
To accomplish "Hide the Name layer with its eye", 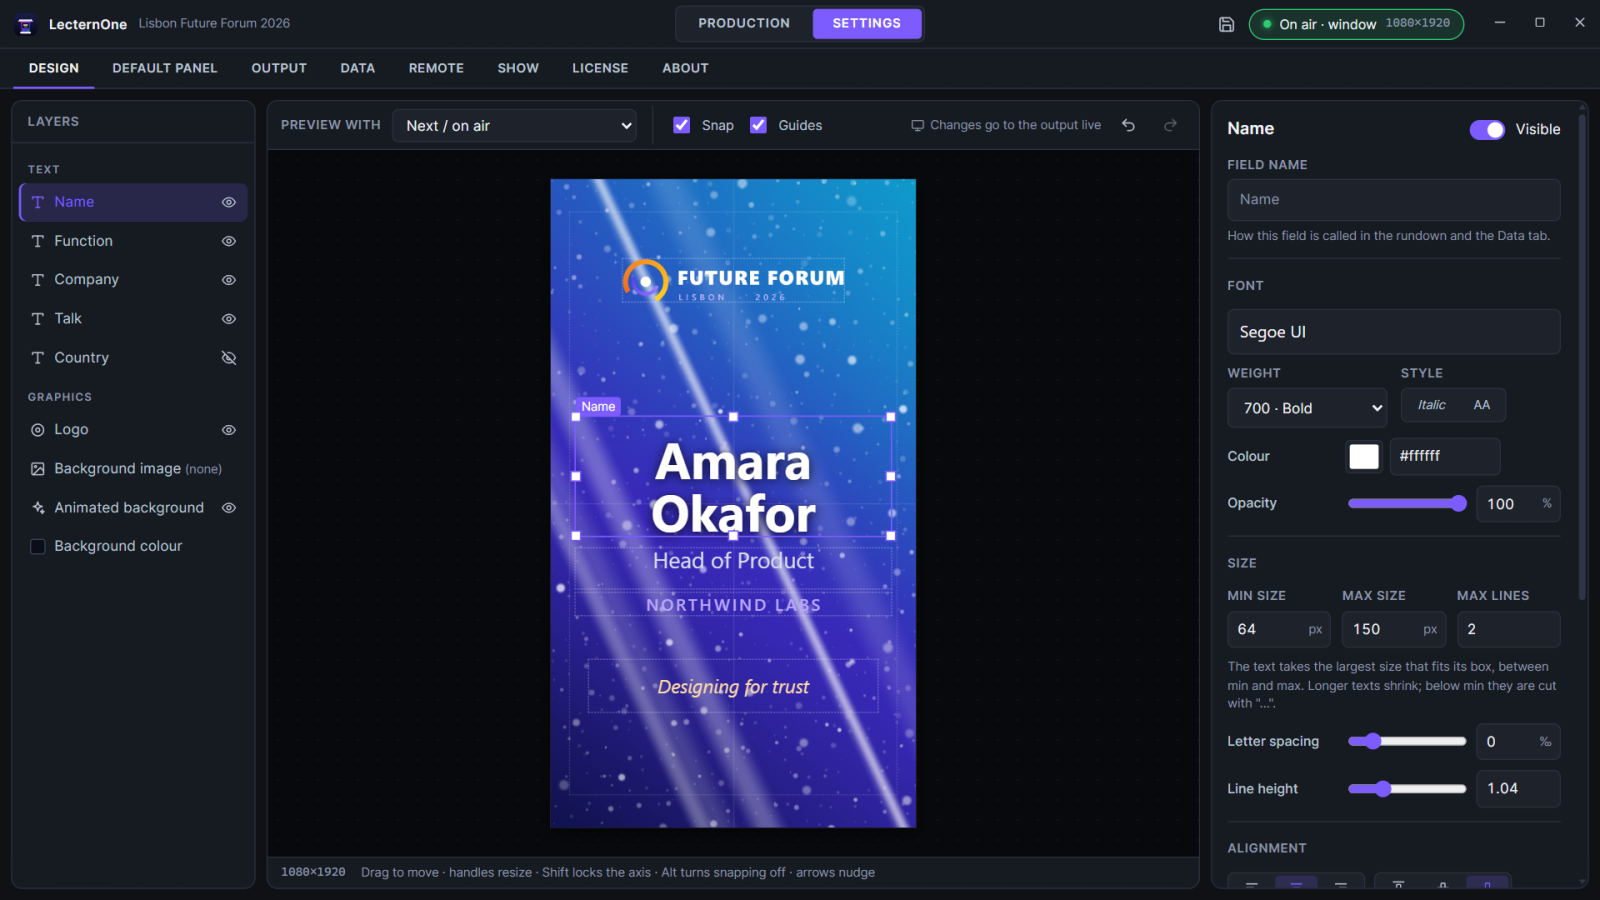I will [x=229, y=202].
